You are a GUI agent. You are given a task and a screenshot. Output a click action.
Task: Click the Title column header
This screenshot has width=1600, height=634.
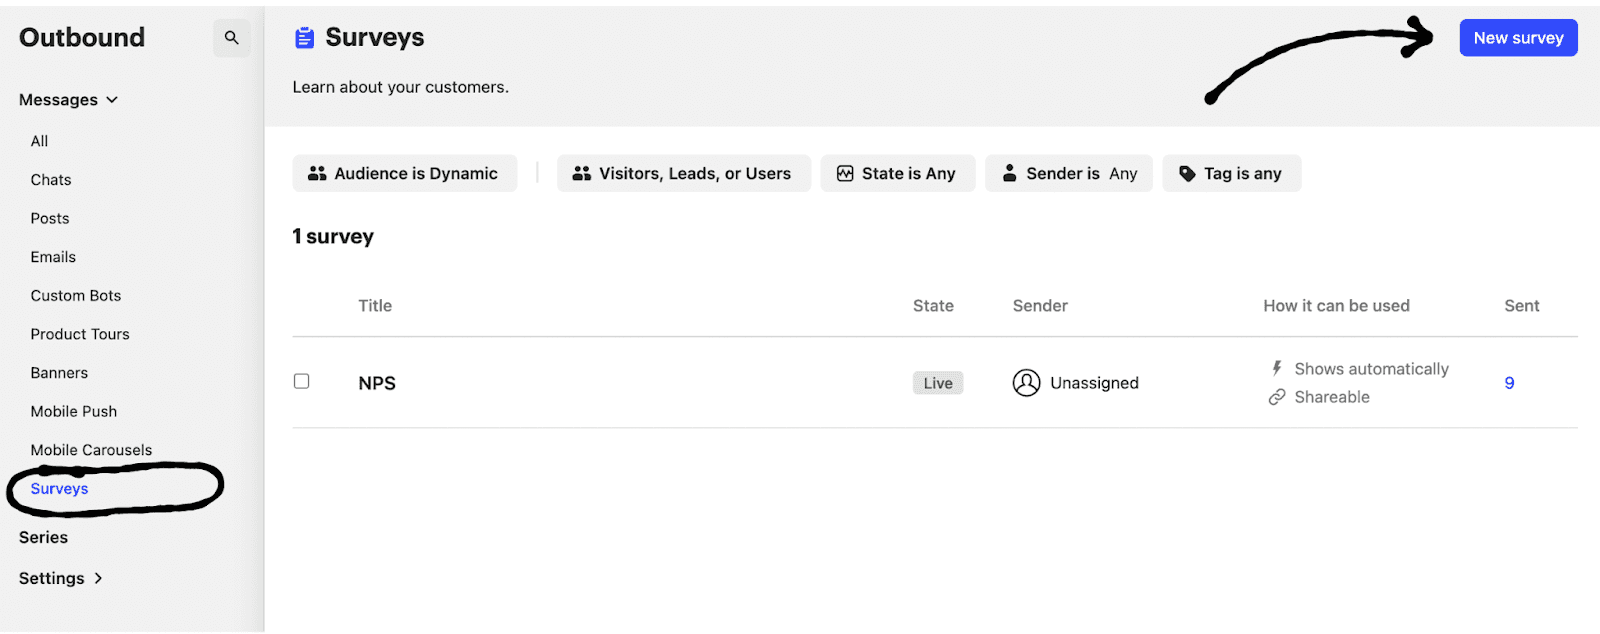[x=375, y=306]
